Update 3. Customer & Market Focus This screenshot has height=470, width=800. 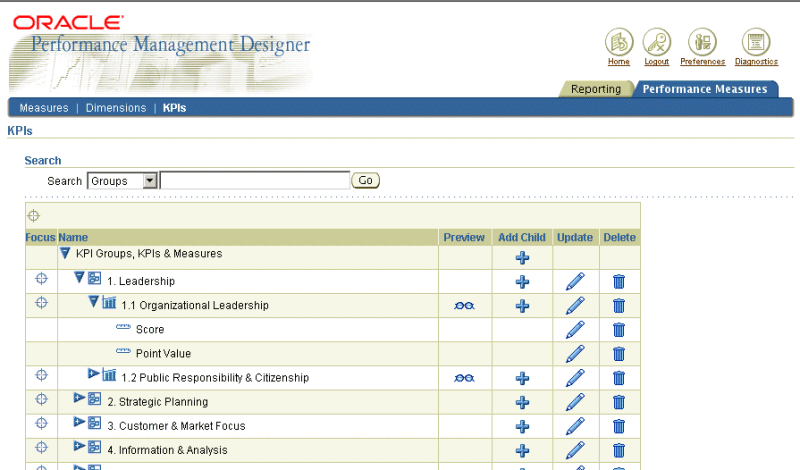click(575, 426)
